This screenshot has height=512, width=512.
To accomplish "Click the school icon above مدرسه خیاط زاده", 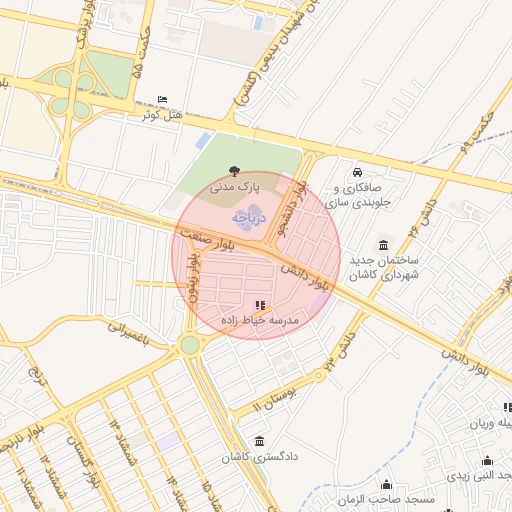I will [x=260, y=305].
